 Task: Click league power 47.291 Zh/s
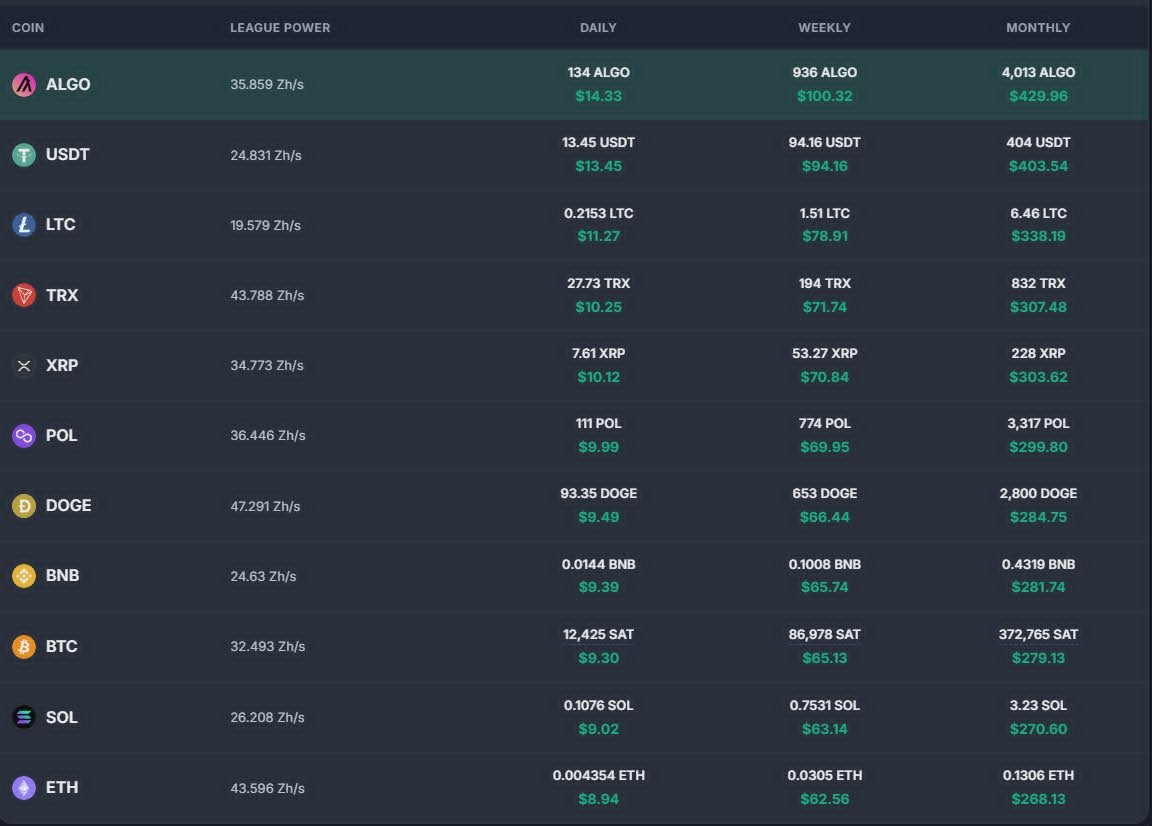(265, 506)
